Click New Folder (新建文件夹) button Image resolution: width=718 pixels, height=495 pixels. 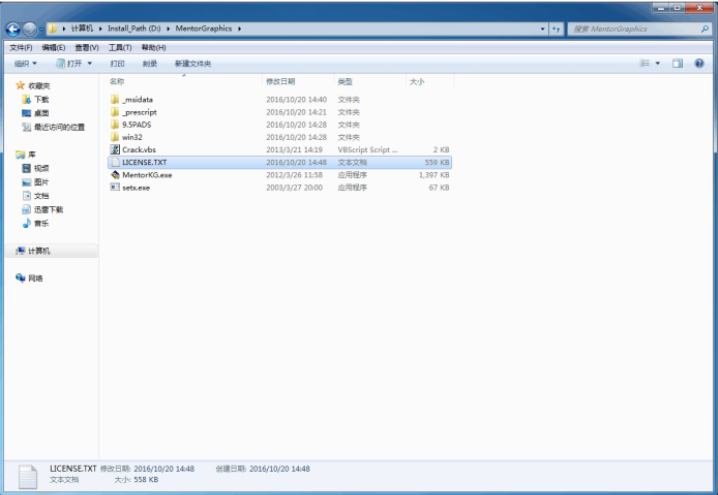click(x=193, y=63)
